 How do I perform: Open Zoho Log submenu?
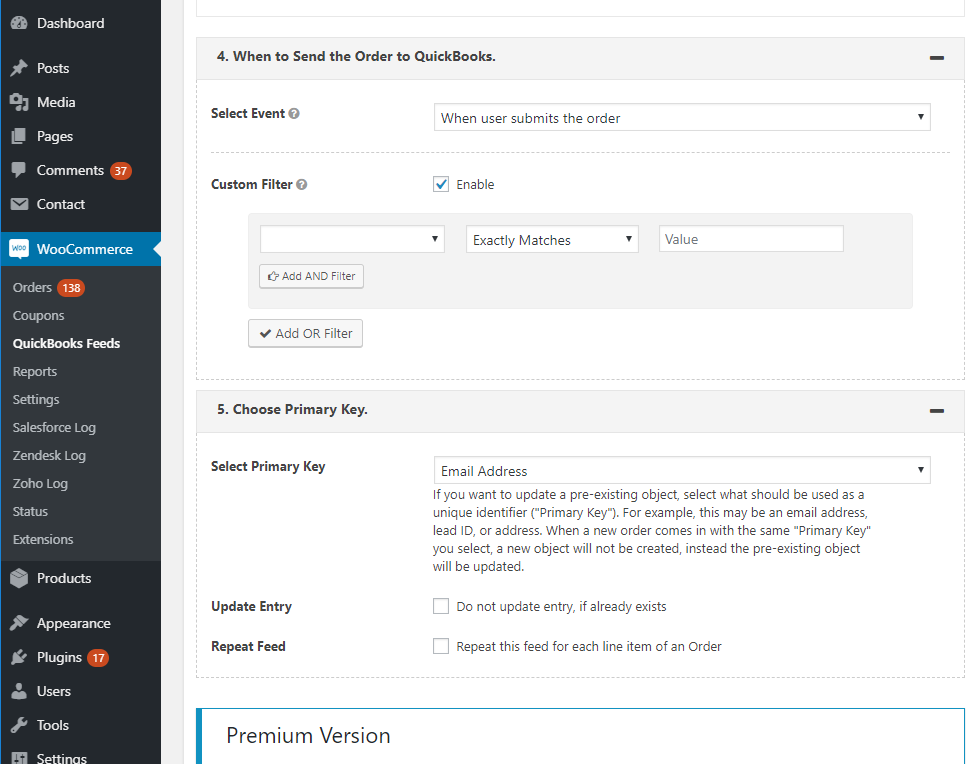click(40, 484)
